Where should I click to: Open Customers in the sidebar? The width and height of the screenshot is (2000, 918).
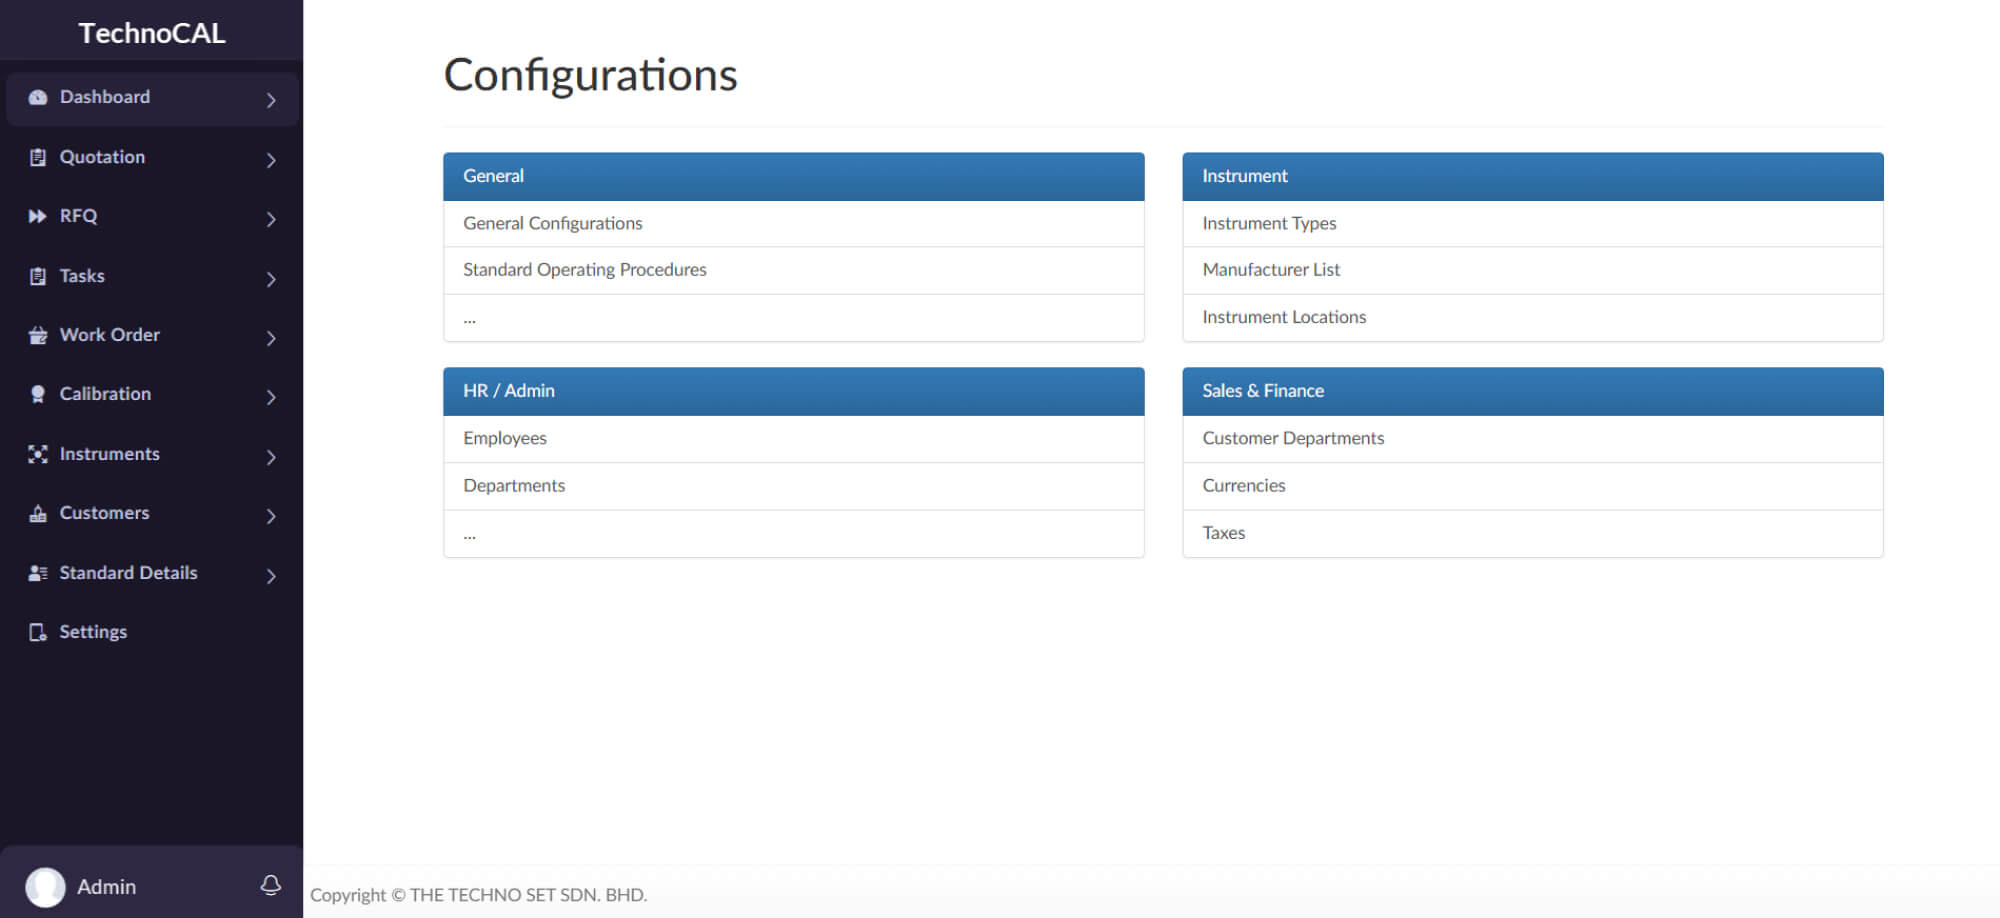[152, 513]
